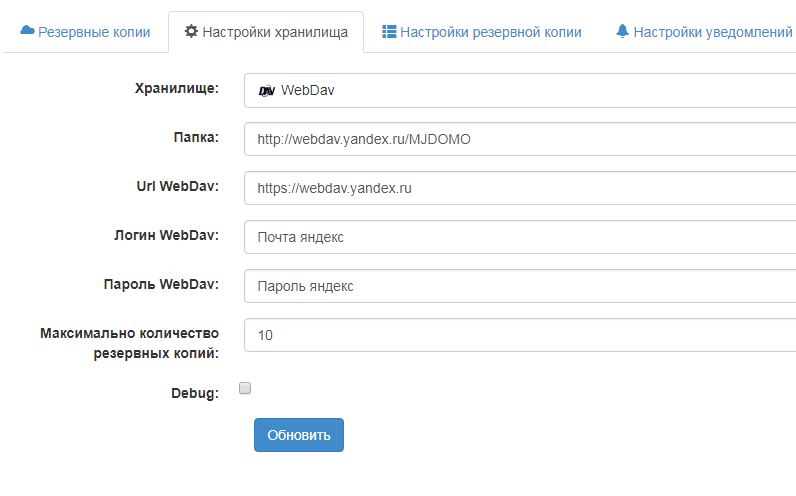The height and width of the screenshot is (496, 796).
Task: Click the WebDav logo icon in the storage selector
Action: pyautogui.click(x=267, y=91)
